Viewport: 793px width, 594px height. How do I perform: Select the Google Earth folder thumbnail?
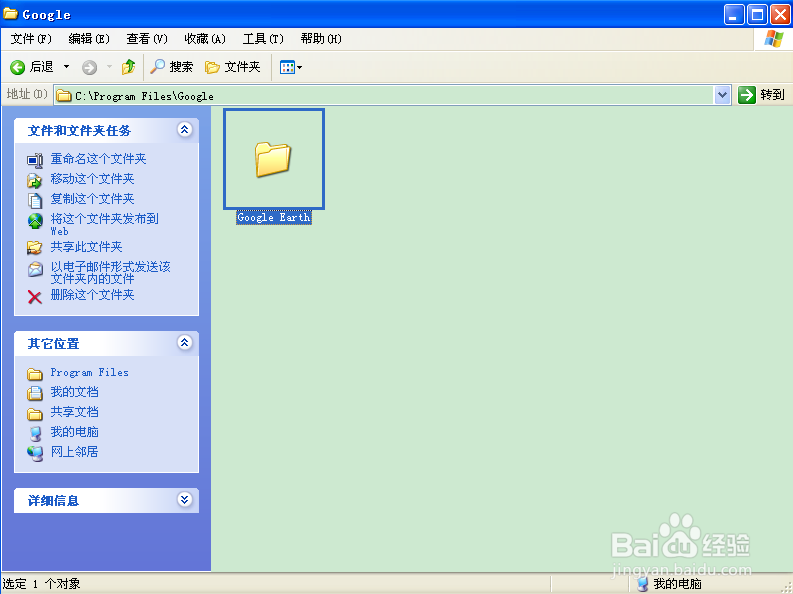274,159
